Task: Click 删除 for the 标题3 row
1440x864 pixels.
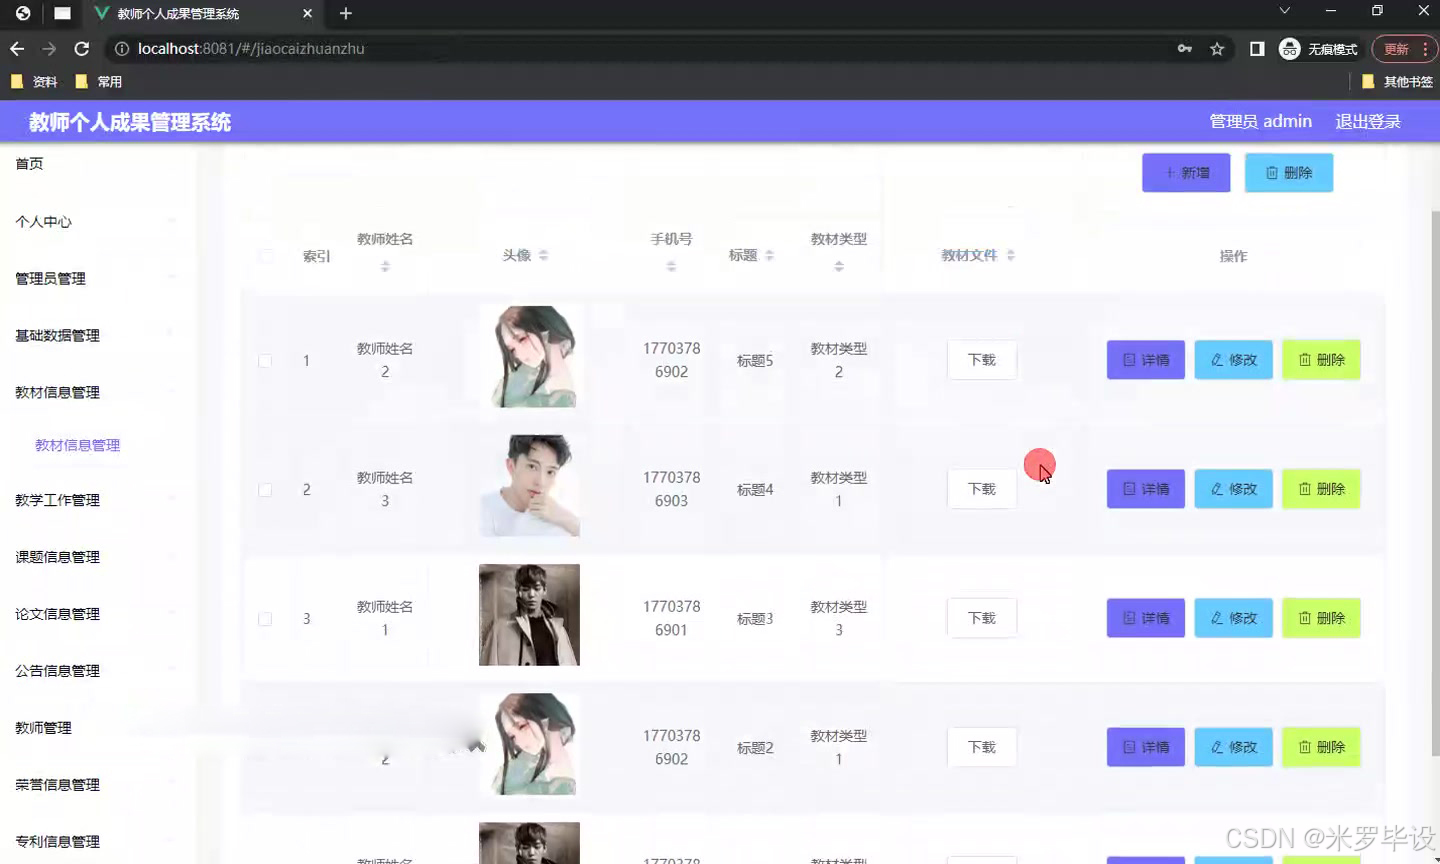Action: tap(1321, 618)
